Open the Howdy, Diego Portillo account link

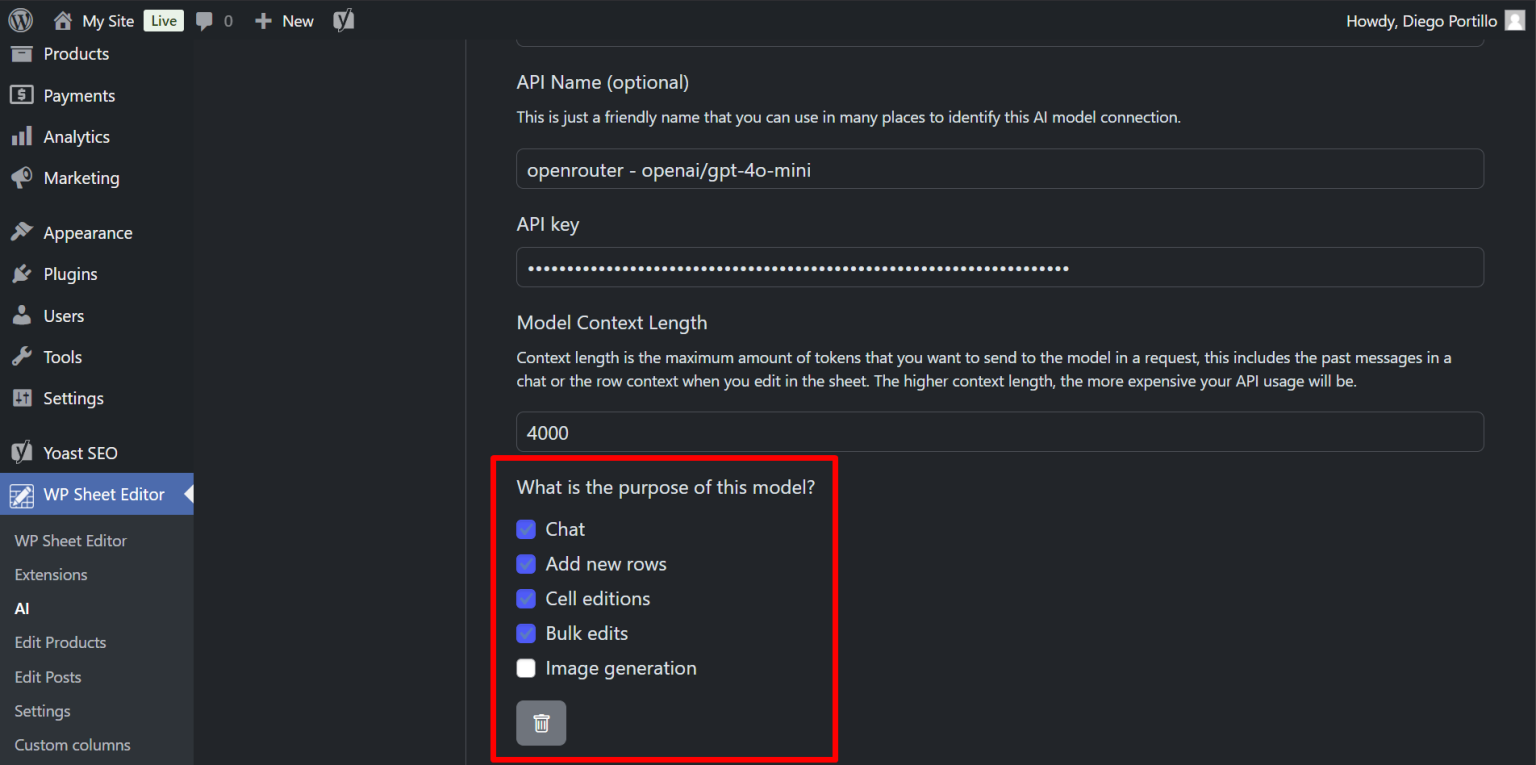coord(1420,20)
